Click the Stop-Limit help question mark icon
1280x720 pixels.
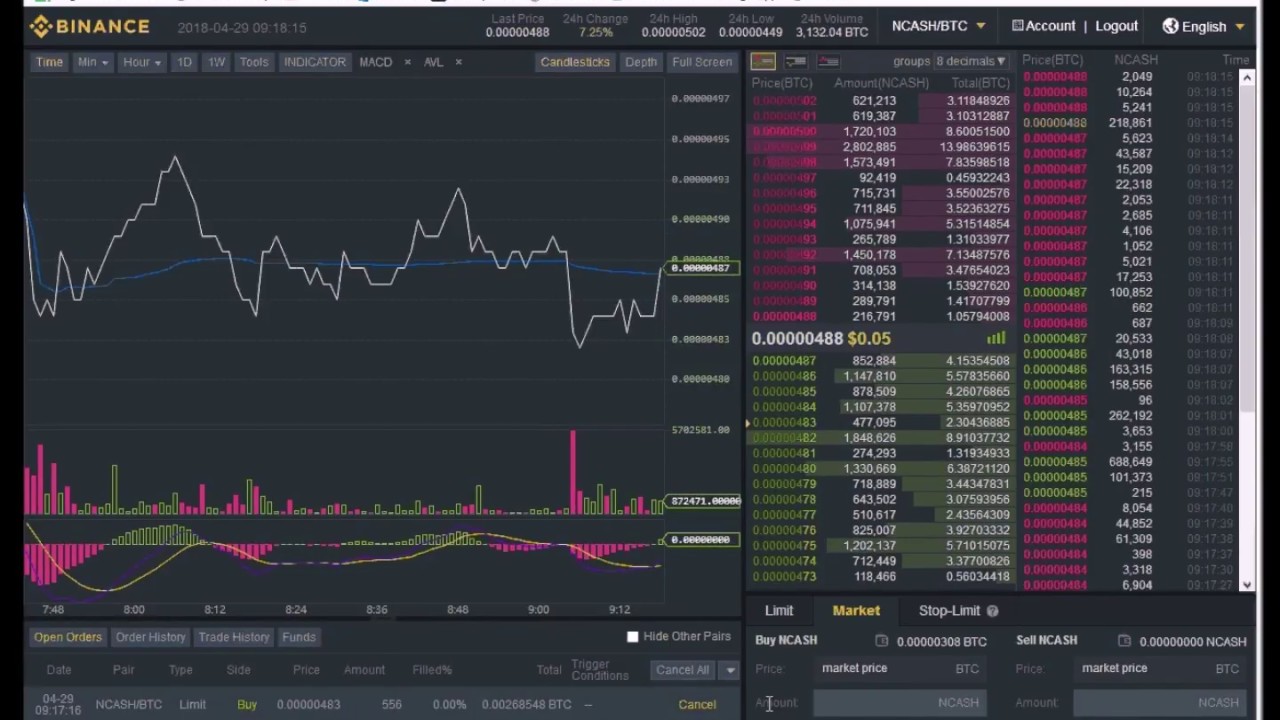coord(992,611)
